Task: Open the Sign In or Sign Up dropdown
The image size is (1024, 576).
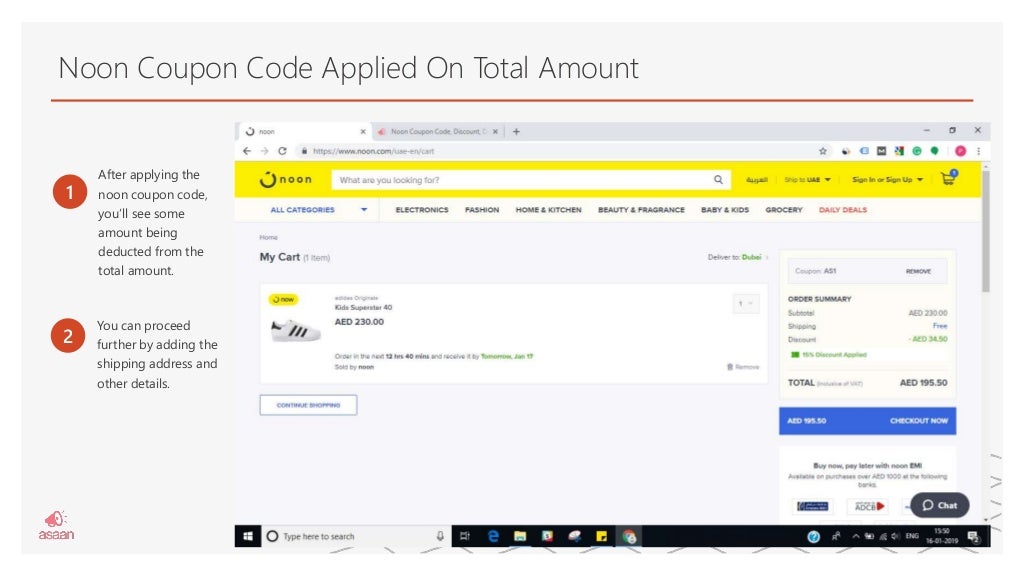Action: pyautogui.click(x=888, y=180)
